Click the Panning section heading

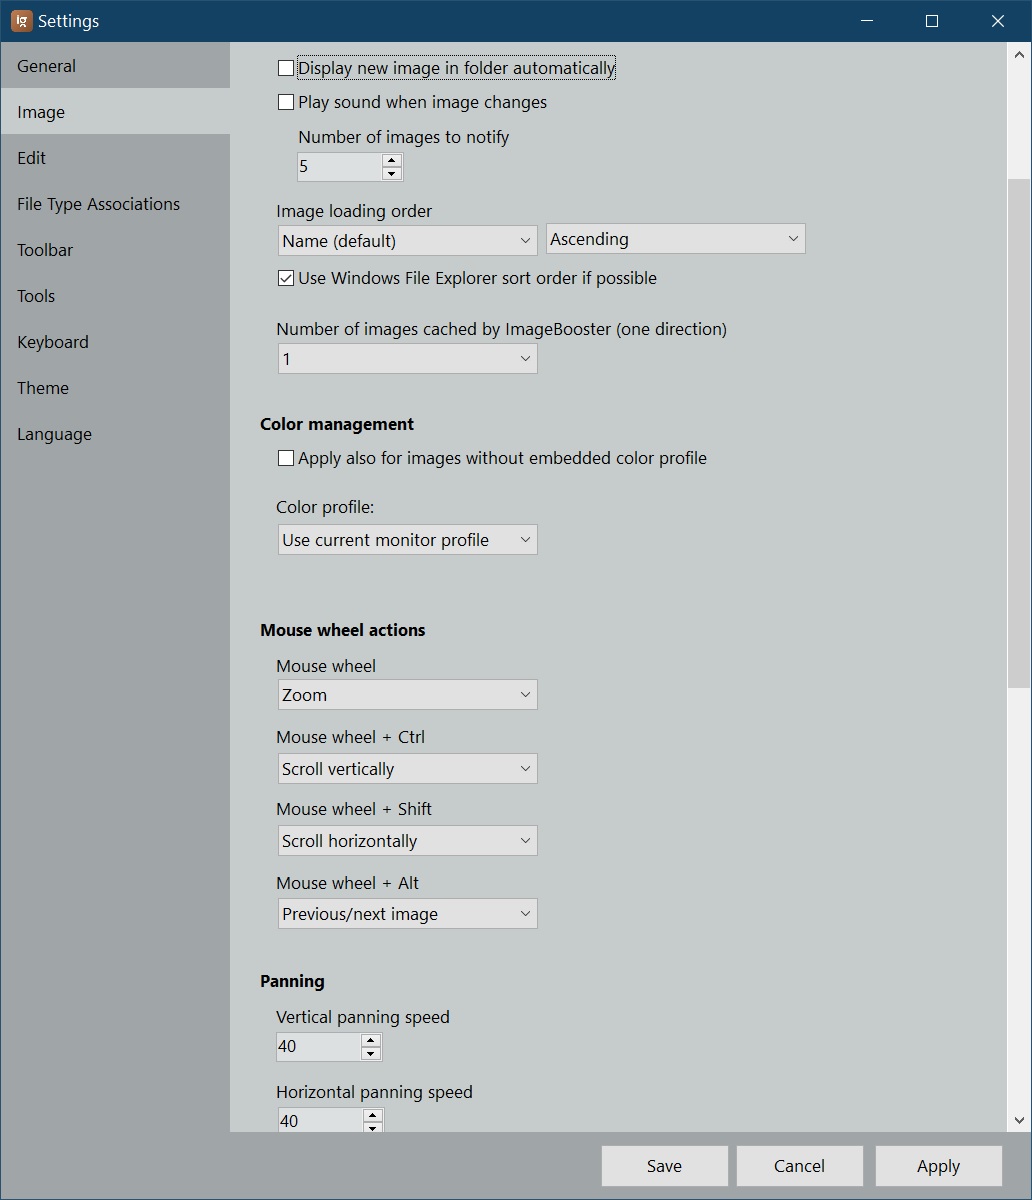(292, 981)
